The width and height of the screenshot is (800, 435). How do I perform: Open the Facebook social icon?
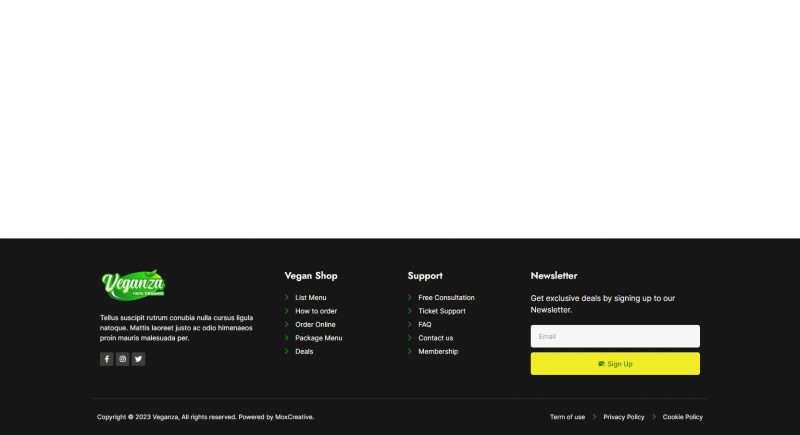coord(107,359)
